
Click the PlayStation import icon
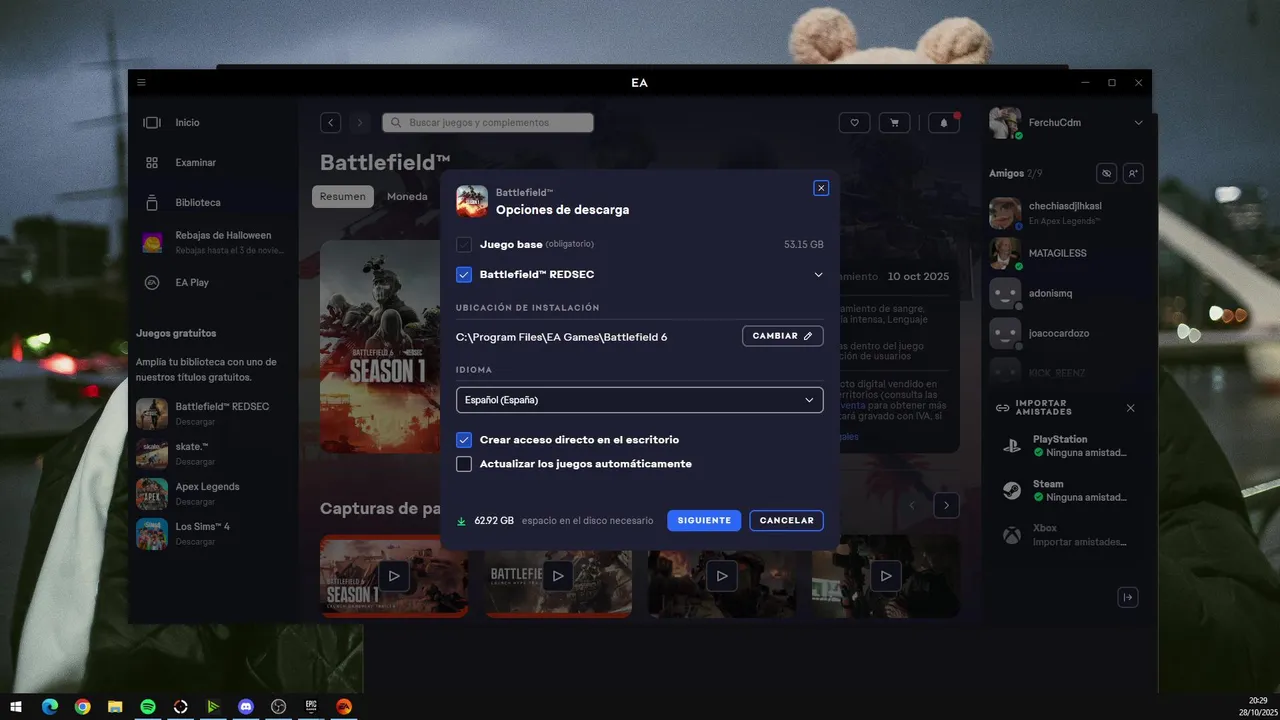click(x=1012, y=446)
